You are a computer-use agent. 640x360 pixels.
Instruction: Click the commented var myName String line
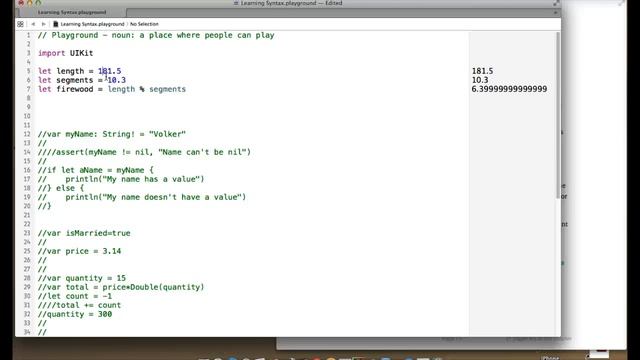[x=112, y=134]
